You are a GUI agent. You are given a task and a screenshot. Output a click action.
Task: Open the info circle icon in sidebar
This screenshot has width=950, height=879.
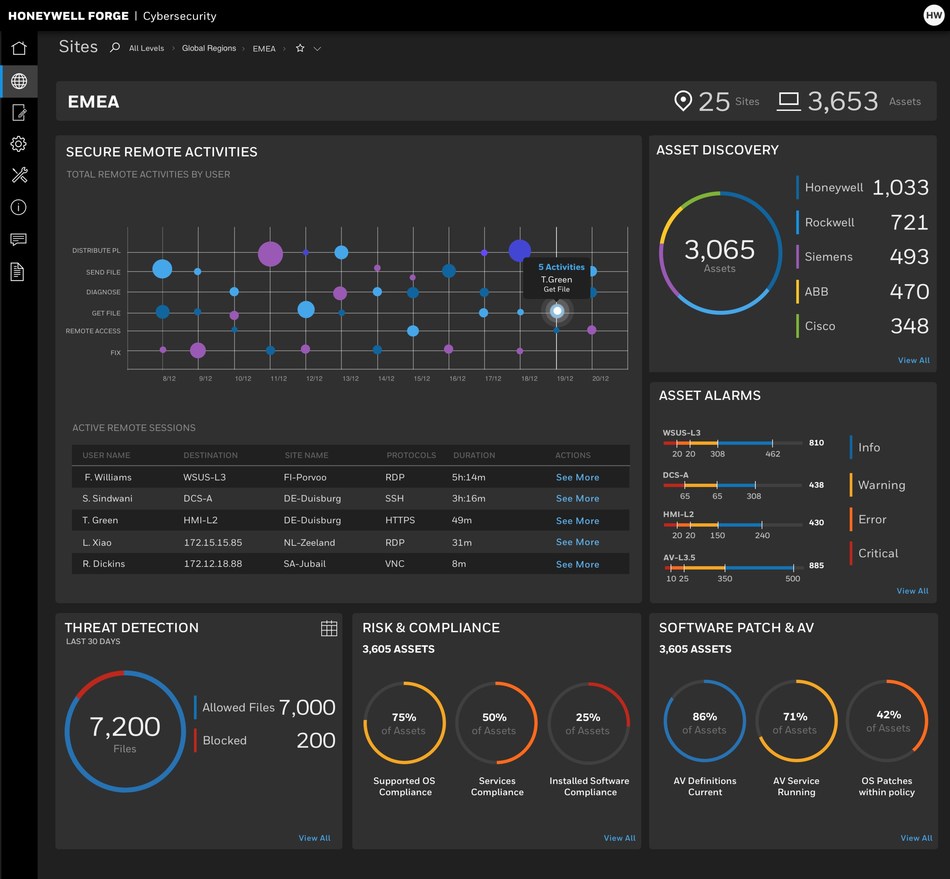[x=18, y=208]
